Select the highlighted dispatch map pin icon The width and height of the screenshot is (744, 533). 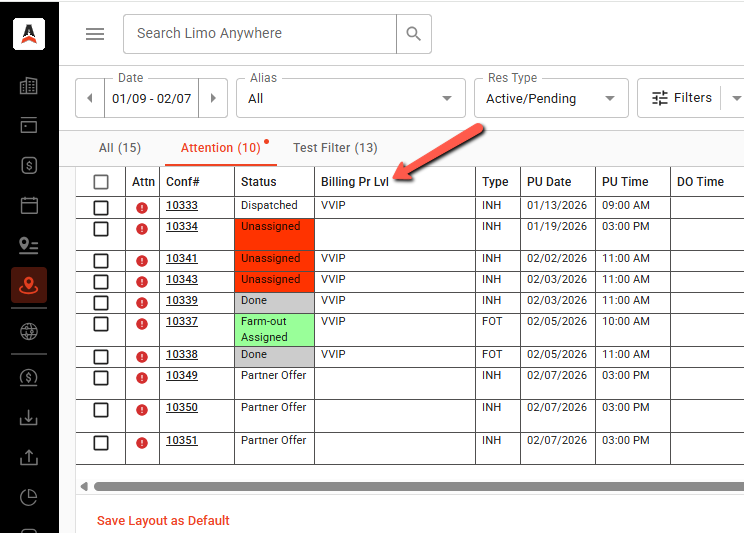coord(29,285)
